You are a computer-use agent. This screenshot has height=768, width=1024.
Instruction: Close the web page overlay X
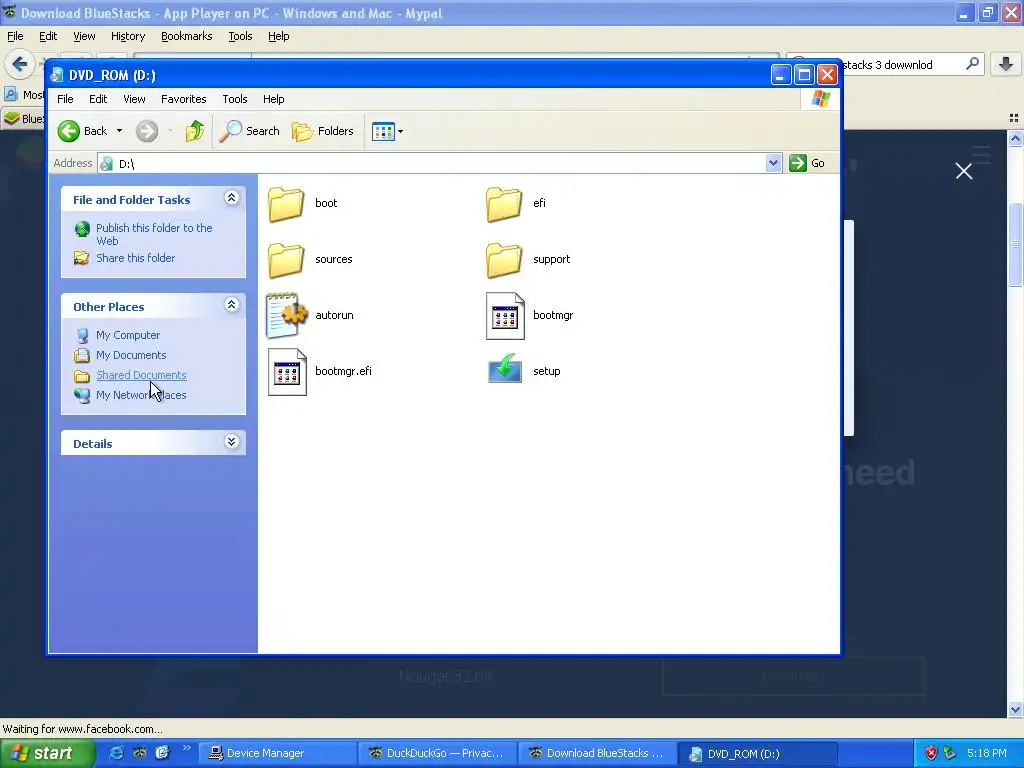click(964, 171)
